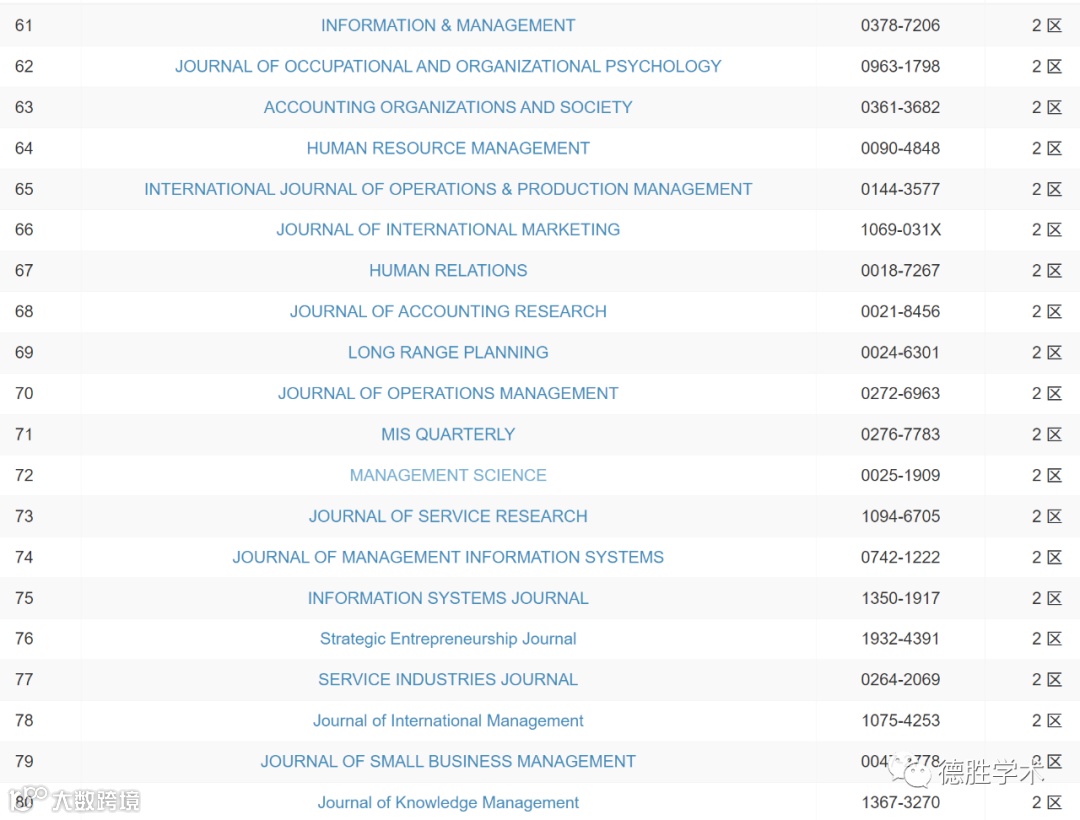Open INFORMATION SYSTEMS JOURNAL link
Screen dimensions: 1080x820
tap(448, 598)
